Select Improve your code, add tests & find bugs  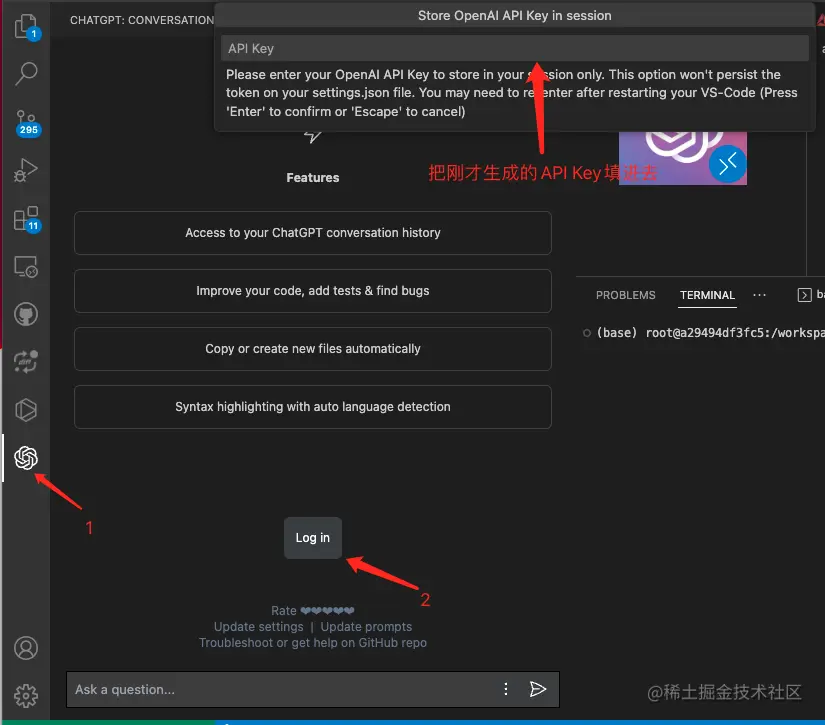313,291
